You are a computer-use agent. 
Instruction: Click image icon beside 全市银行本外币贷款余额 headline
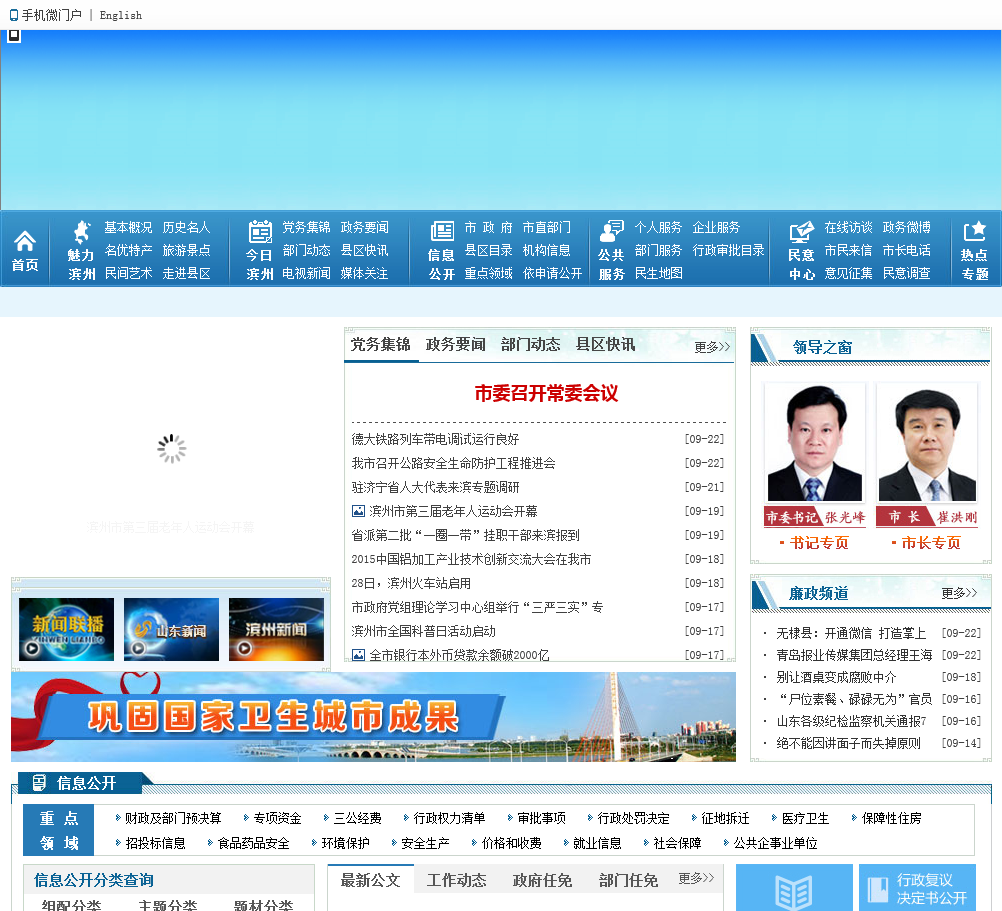358,655
